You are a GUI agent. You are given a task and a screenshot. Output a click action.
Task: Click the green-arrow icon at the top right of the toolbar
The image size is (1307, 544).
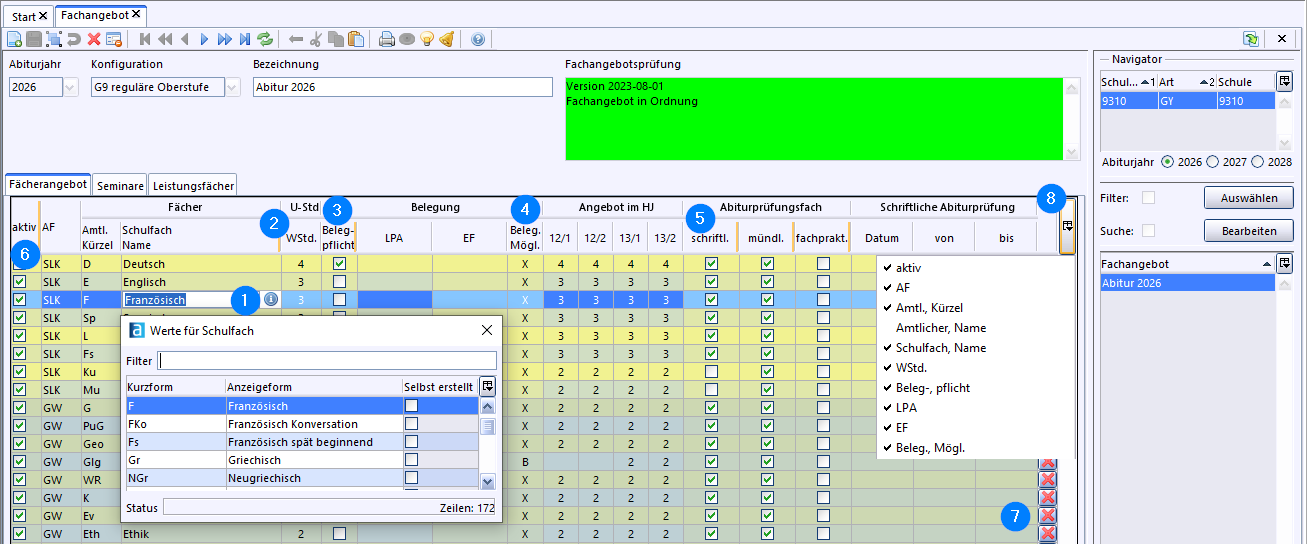[x=1251, y=39]
